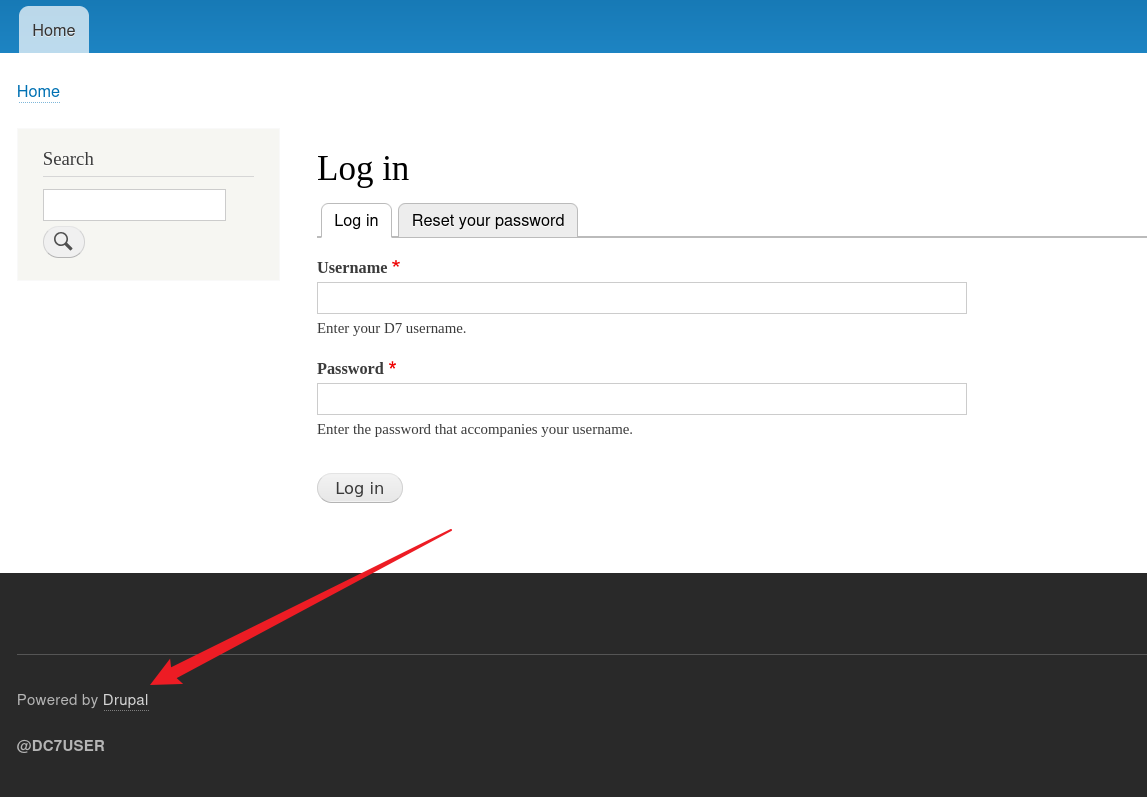This screenshot has width=1147, height=797.
Task: Click into the Username input field
Action: [x=641, y=298]
